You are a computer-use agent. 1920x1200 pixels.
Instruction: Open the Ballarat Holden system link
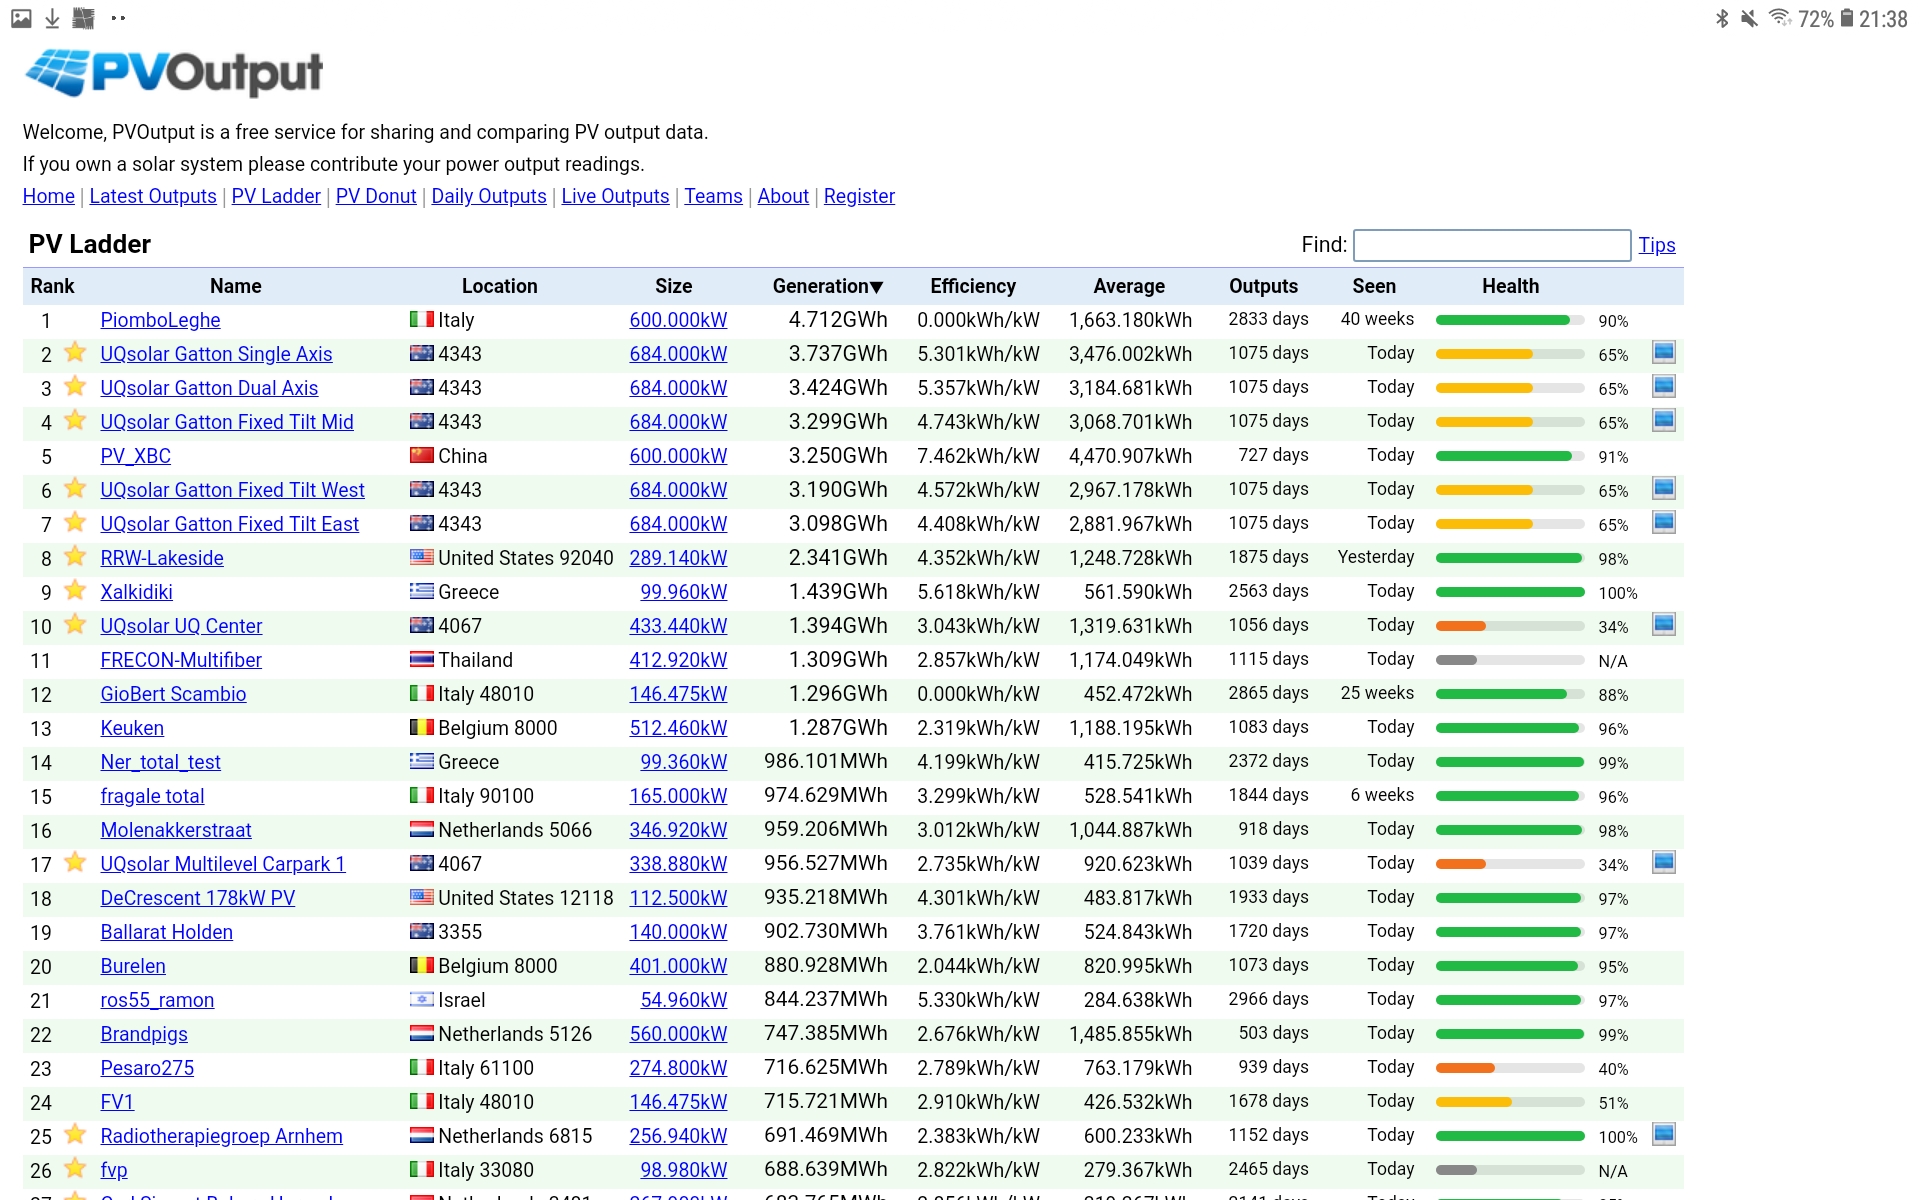tap(166, 932)
